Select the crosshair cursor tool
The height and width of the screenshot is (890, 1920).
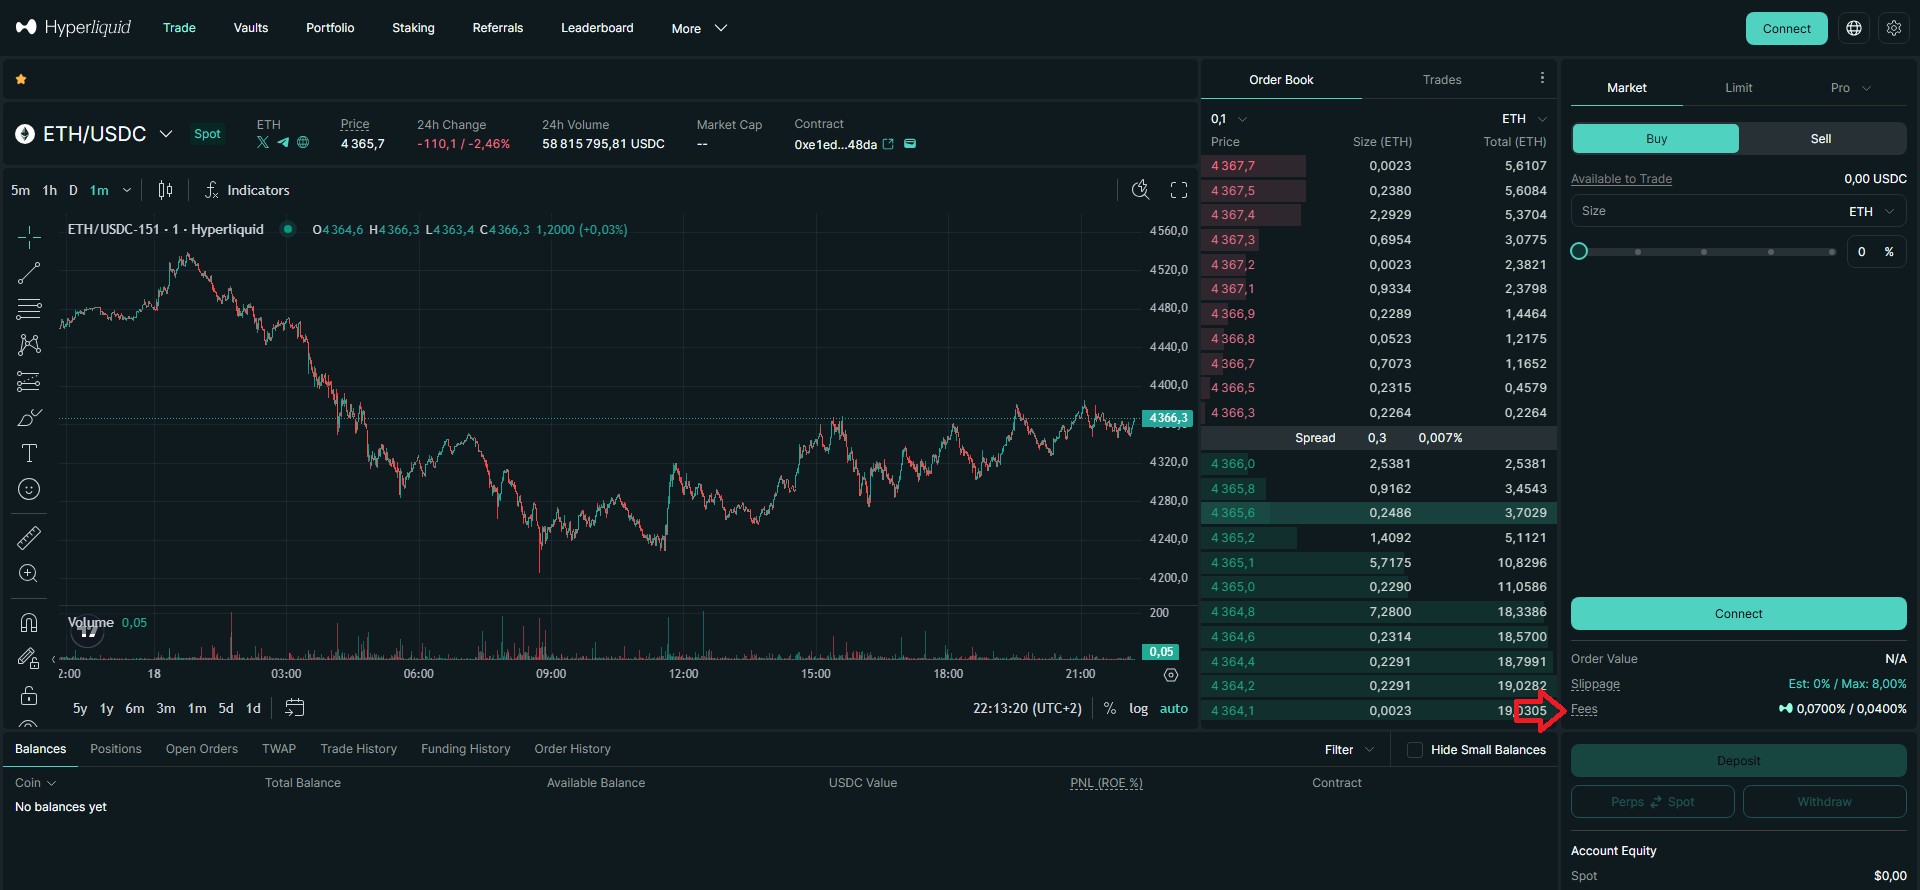(x=29, y=237)
